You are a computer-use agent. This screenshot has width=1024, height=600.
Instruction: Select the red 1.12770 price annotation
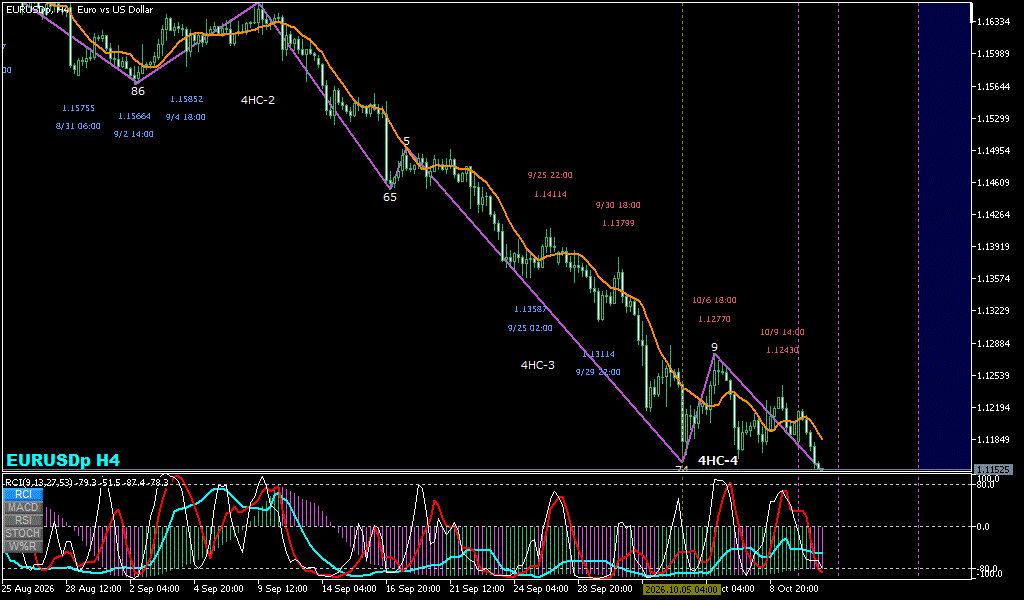[x=714, y=319]
